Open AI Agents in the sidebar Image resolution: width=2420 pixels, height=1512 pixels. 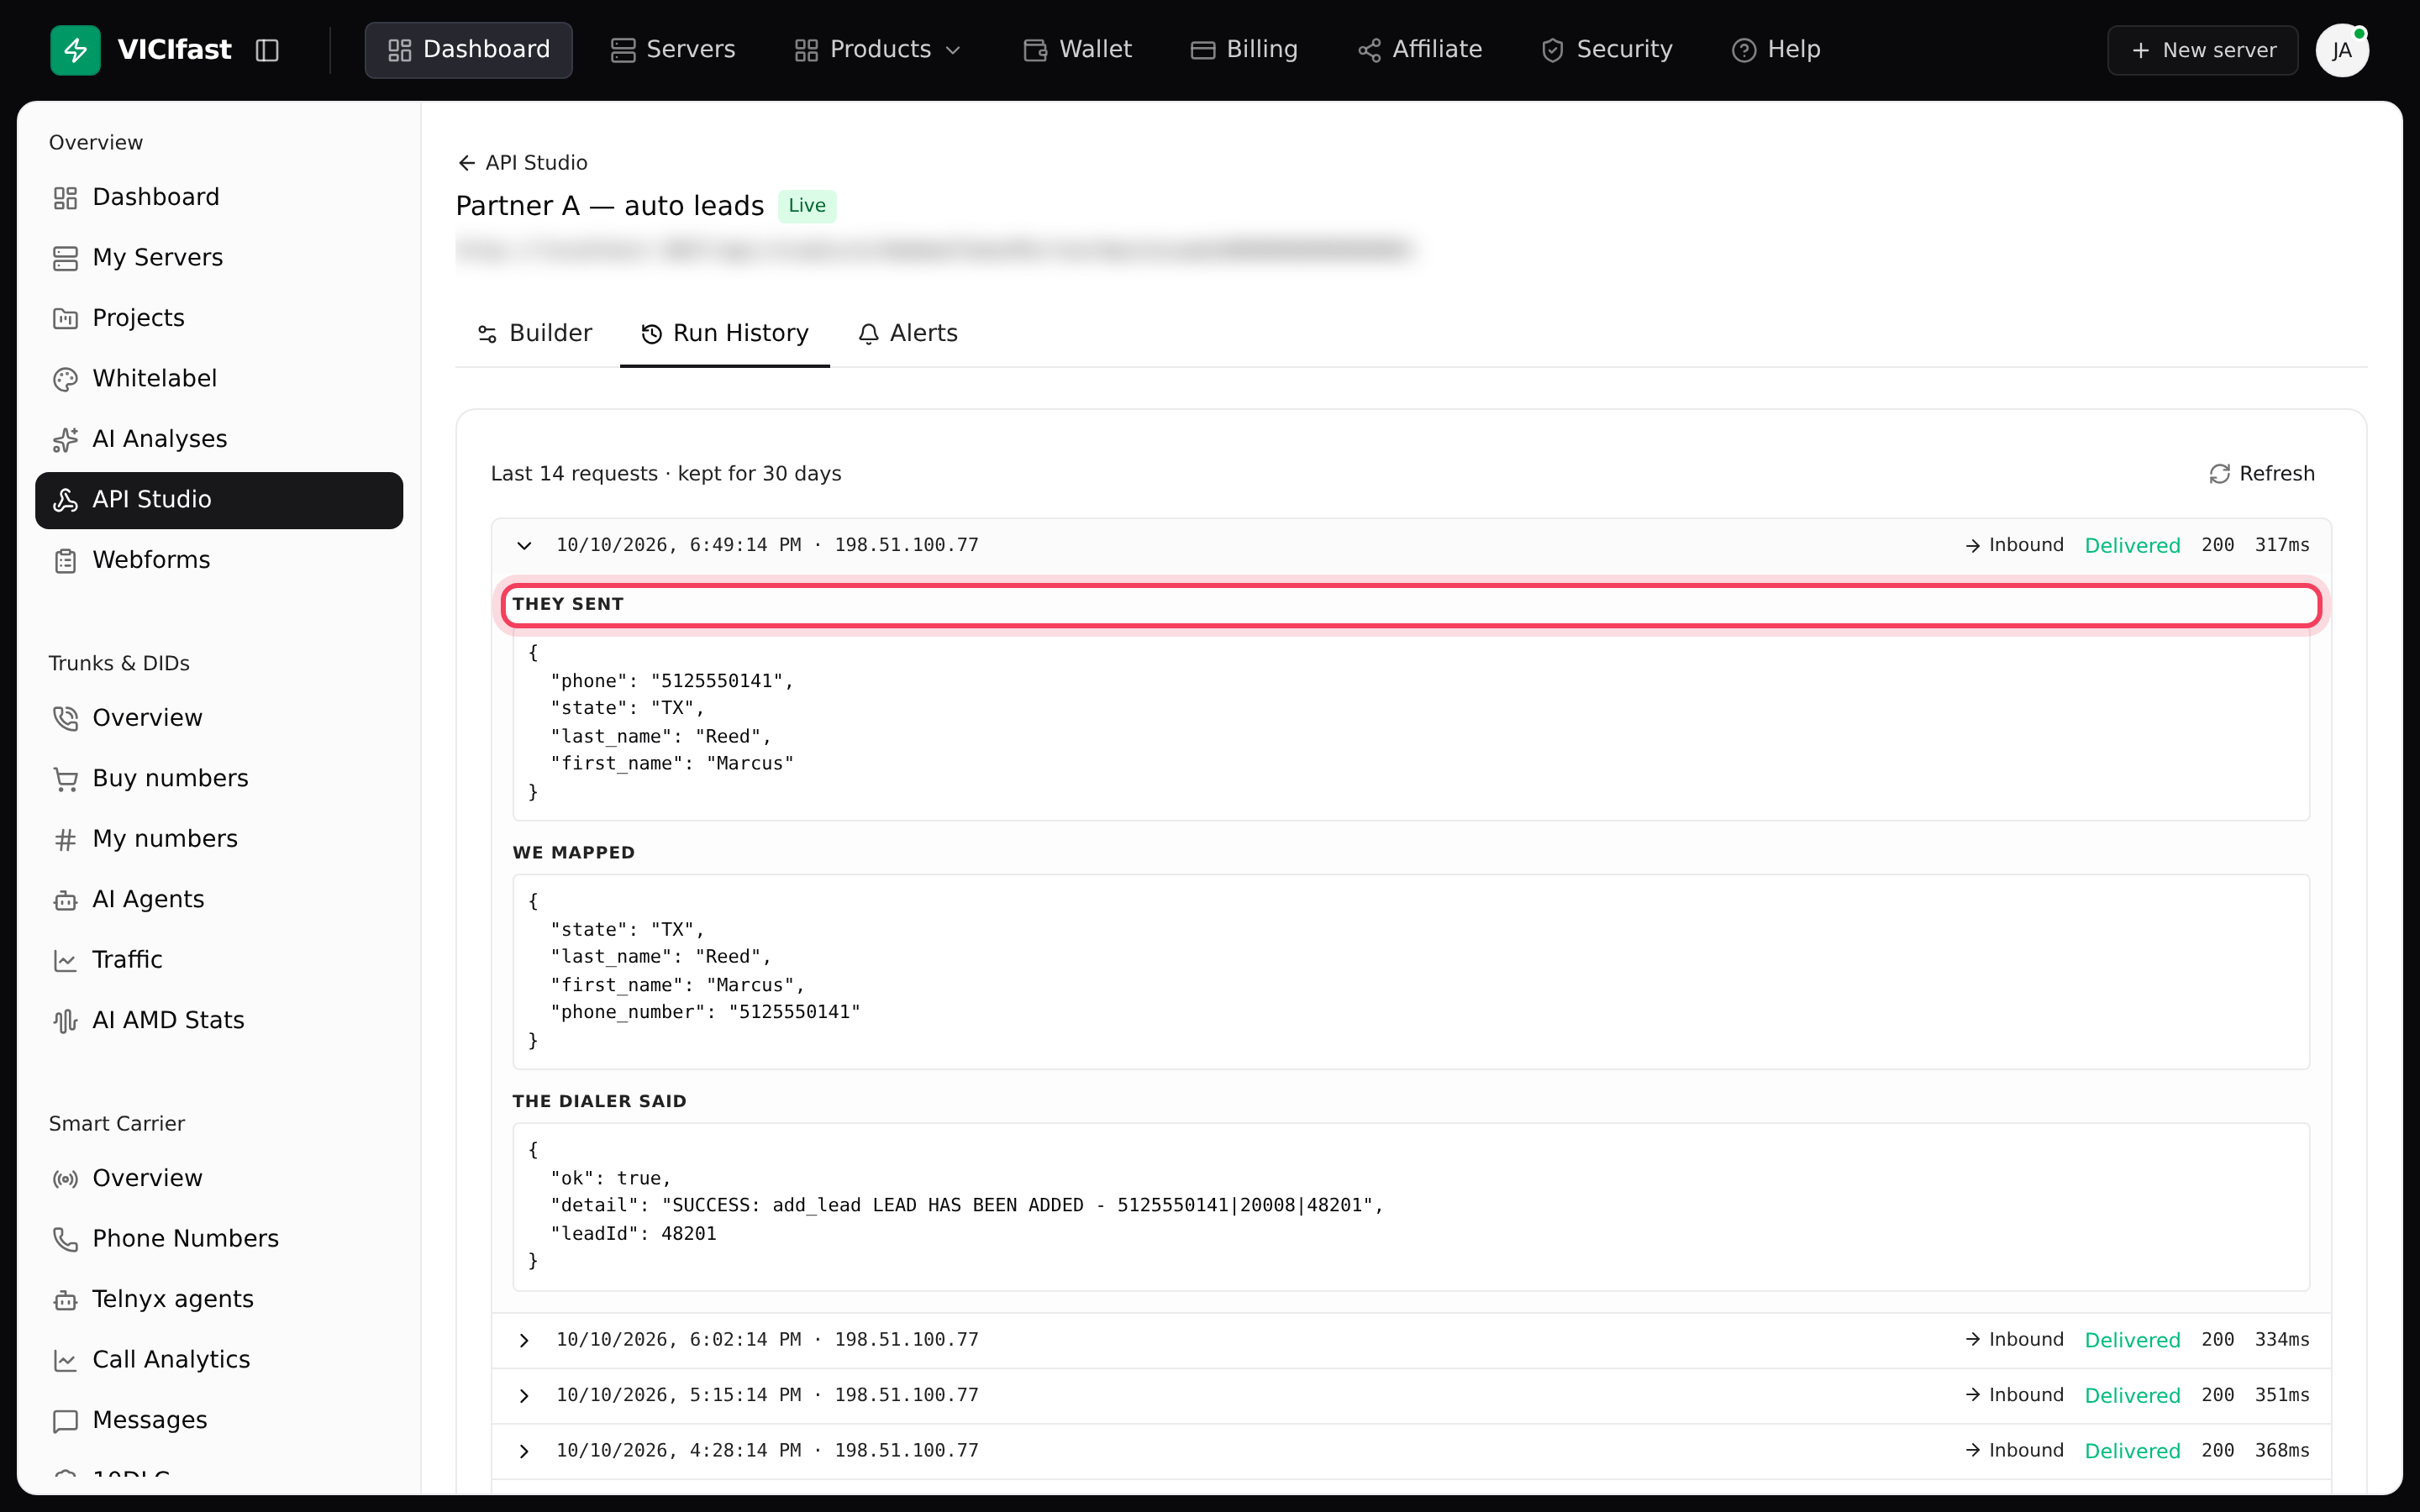(x=219, y=899)
